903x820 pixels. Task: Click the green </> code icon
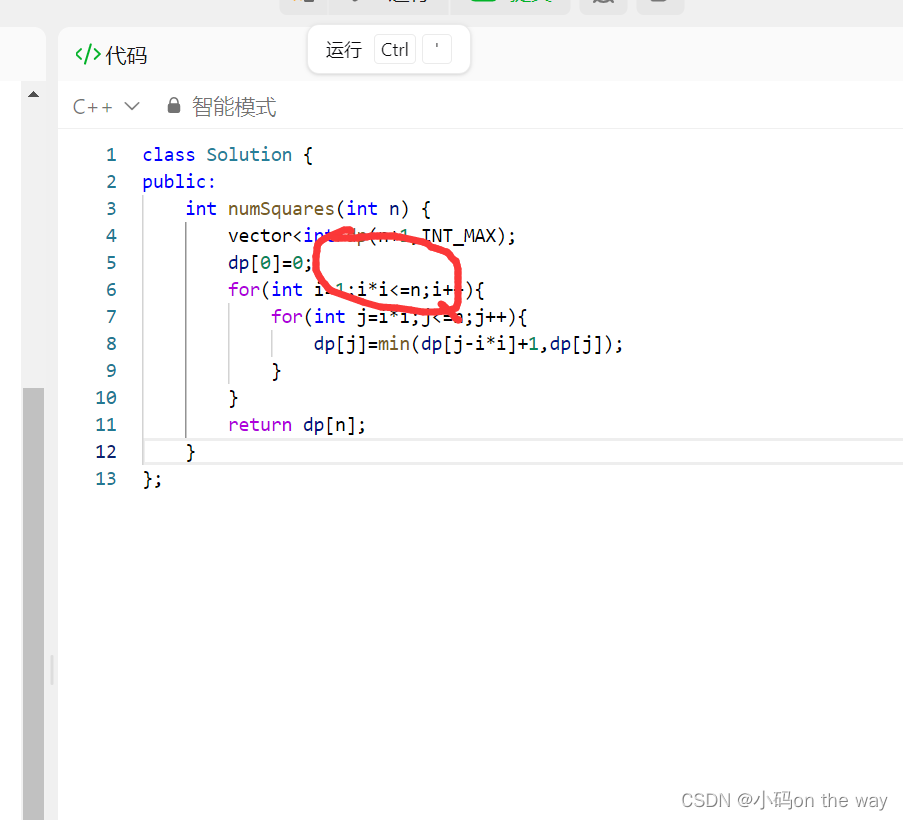pyautogui.click(x=88, y=55)
